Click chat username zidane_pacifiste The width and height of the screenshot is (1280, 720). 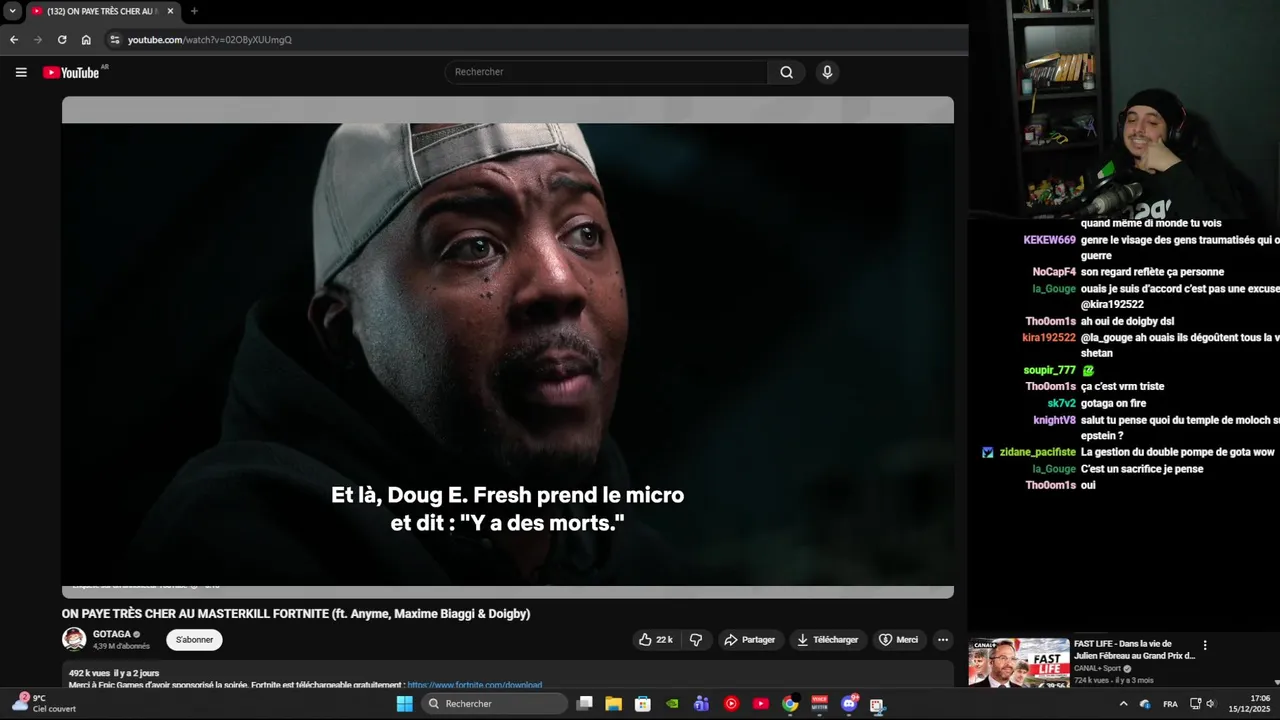click(1038, 452)
